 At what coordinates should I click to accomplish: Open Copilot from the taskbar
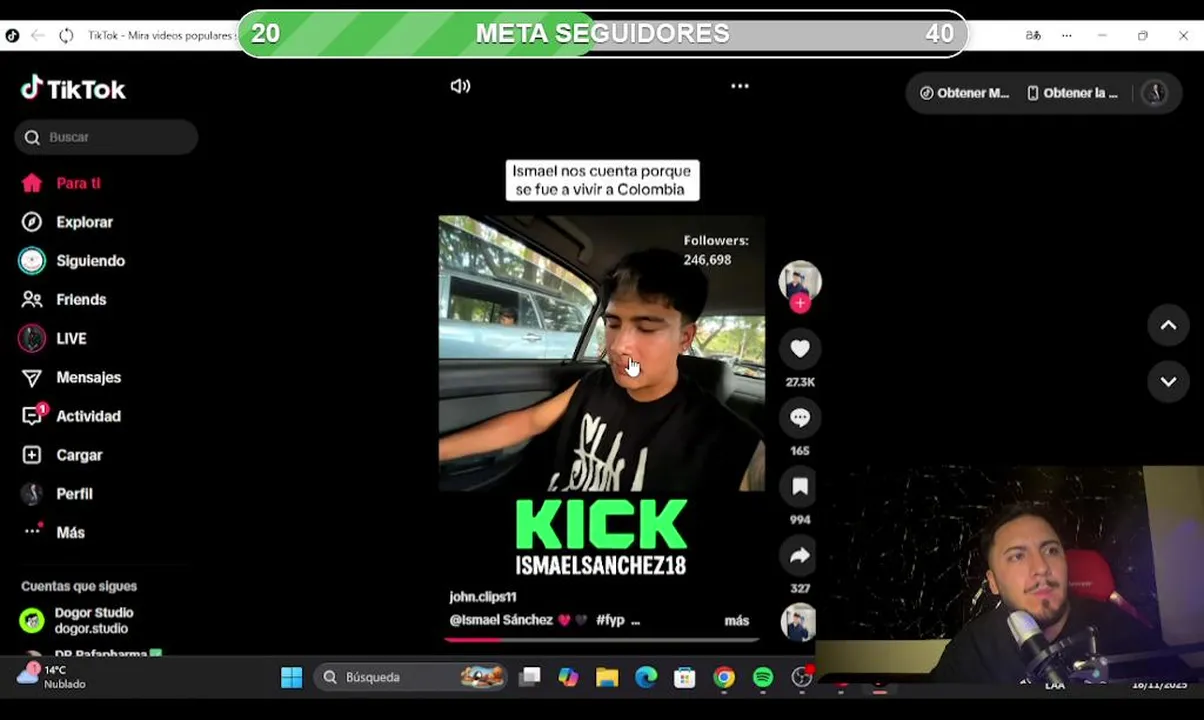(569, 678)
